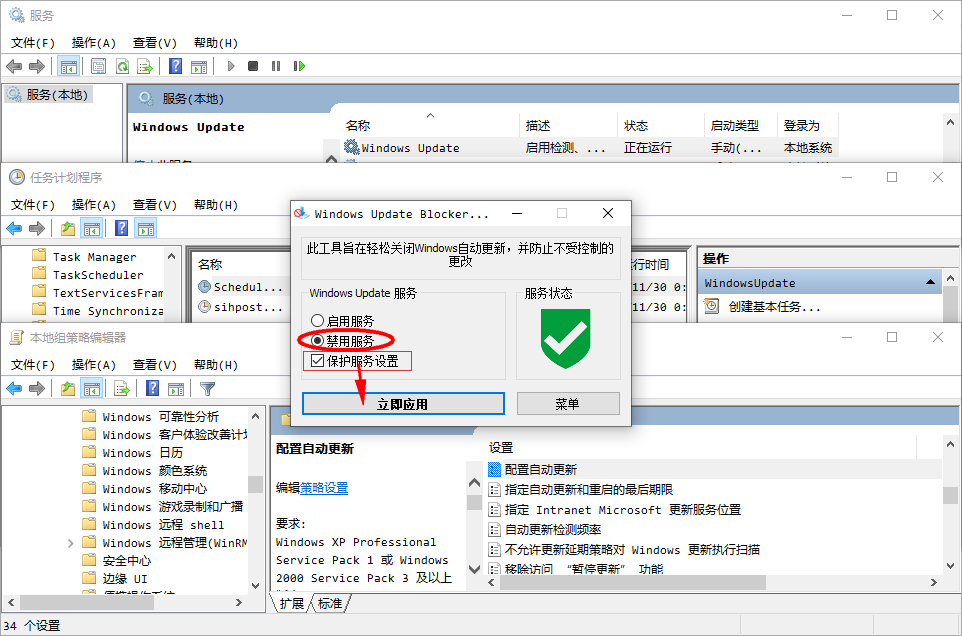Viewport: 962px width, 636px height.
Task: Click Services toolbar help question mark icon
Action: click(175, 66)
